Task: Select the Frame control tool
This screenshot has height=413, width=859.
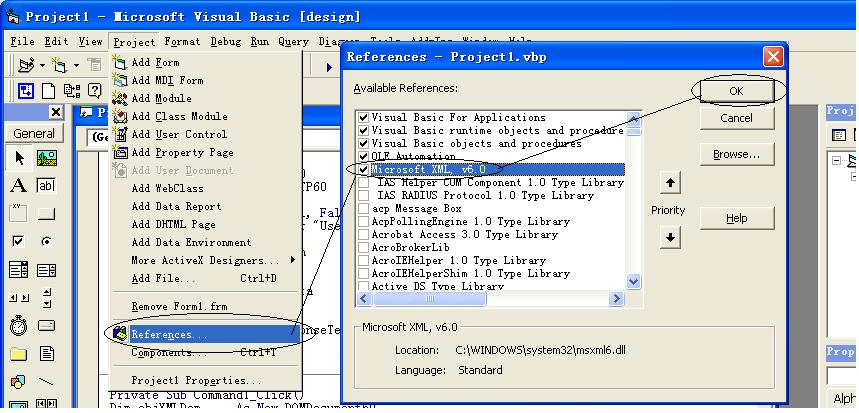Action: coord(19,213)
